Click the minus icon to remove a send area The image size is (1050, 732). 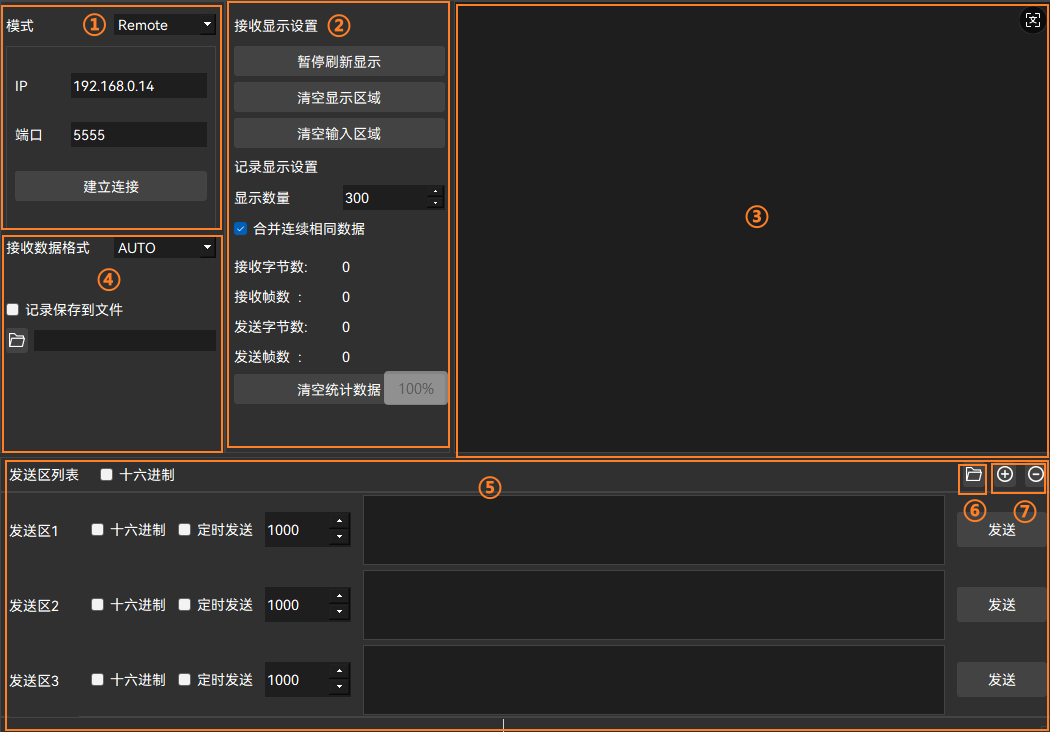coord(1036,475)
